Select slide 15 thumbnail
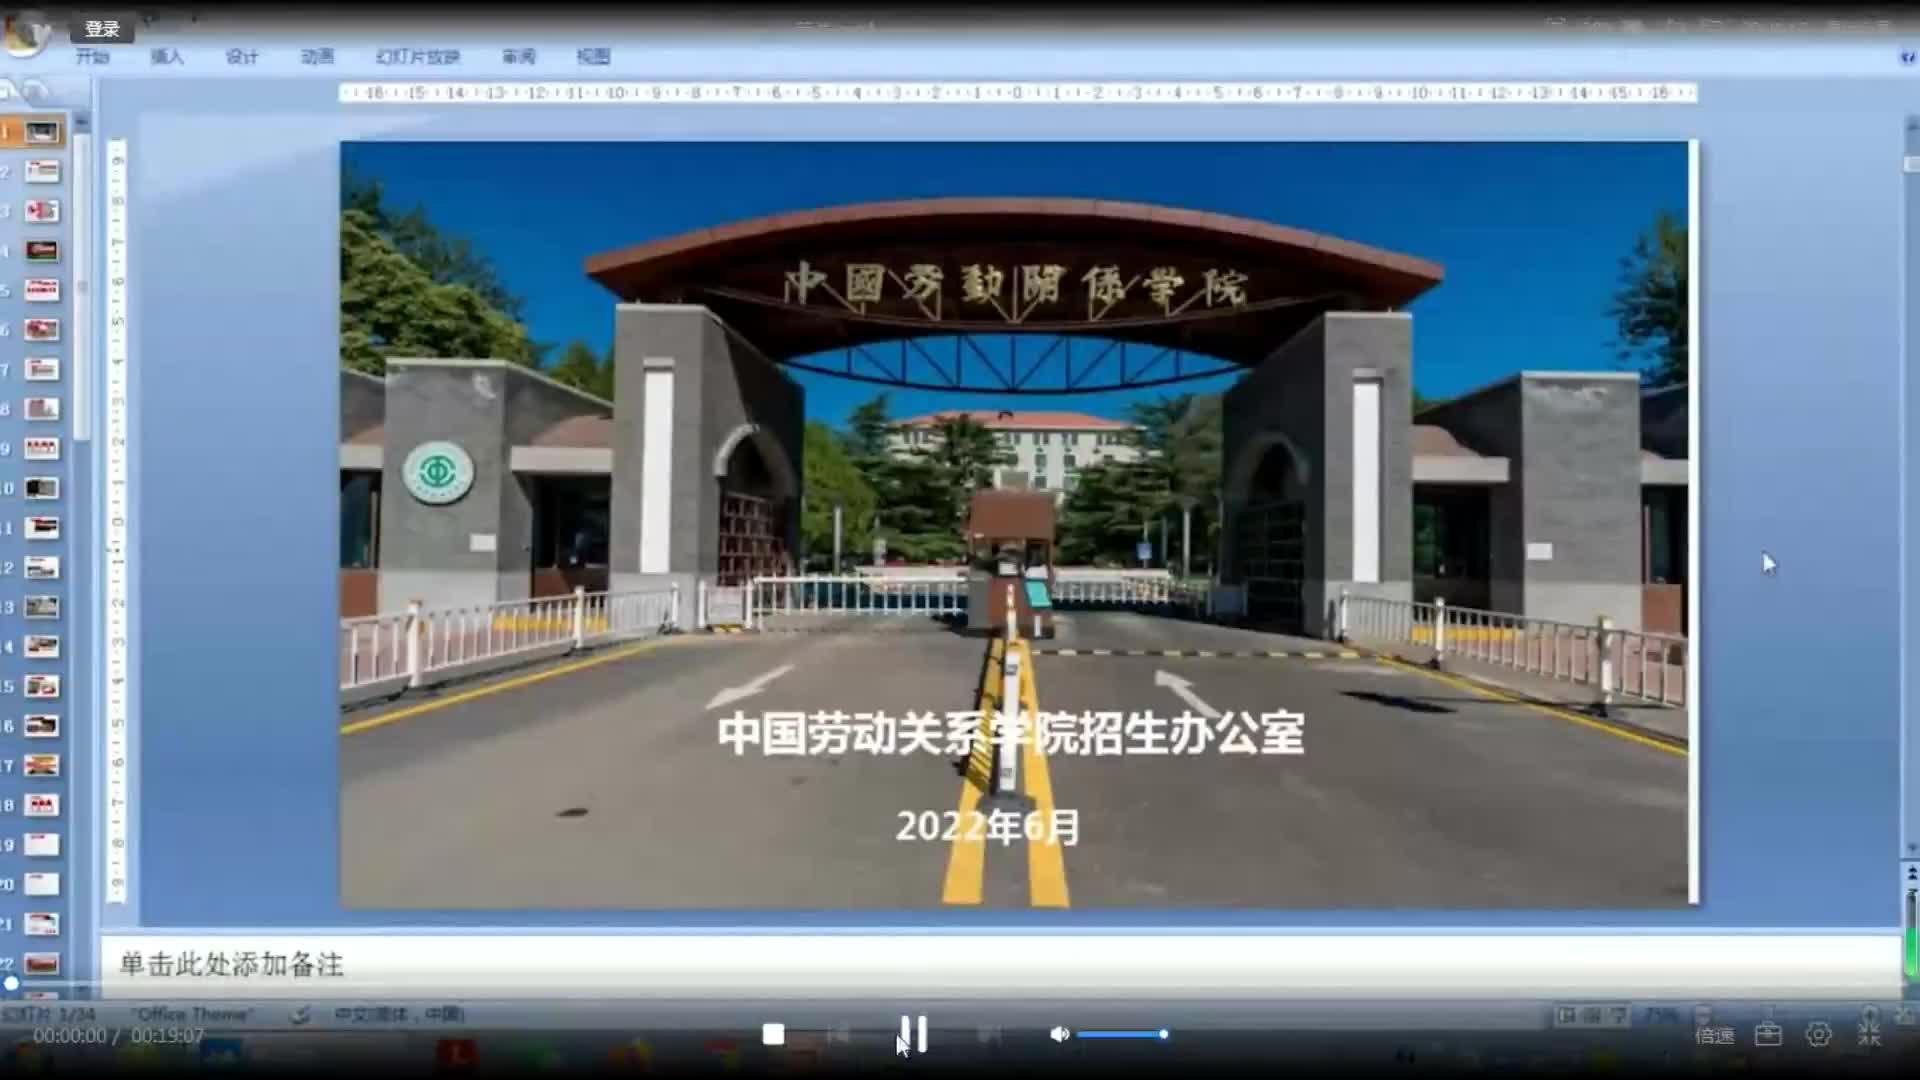 [42, 686]
